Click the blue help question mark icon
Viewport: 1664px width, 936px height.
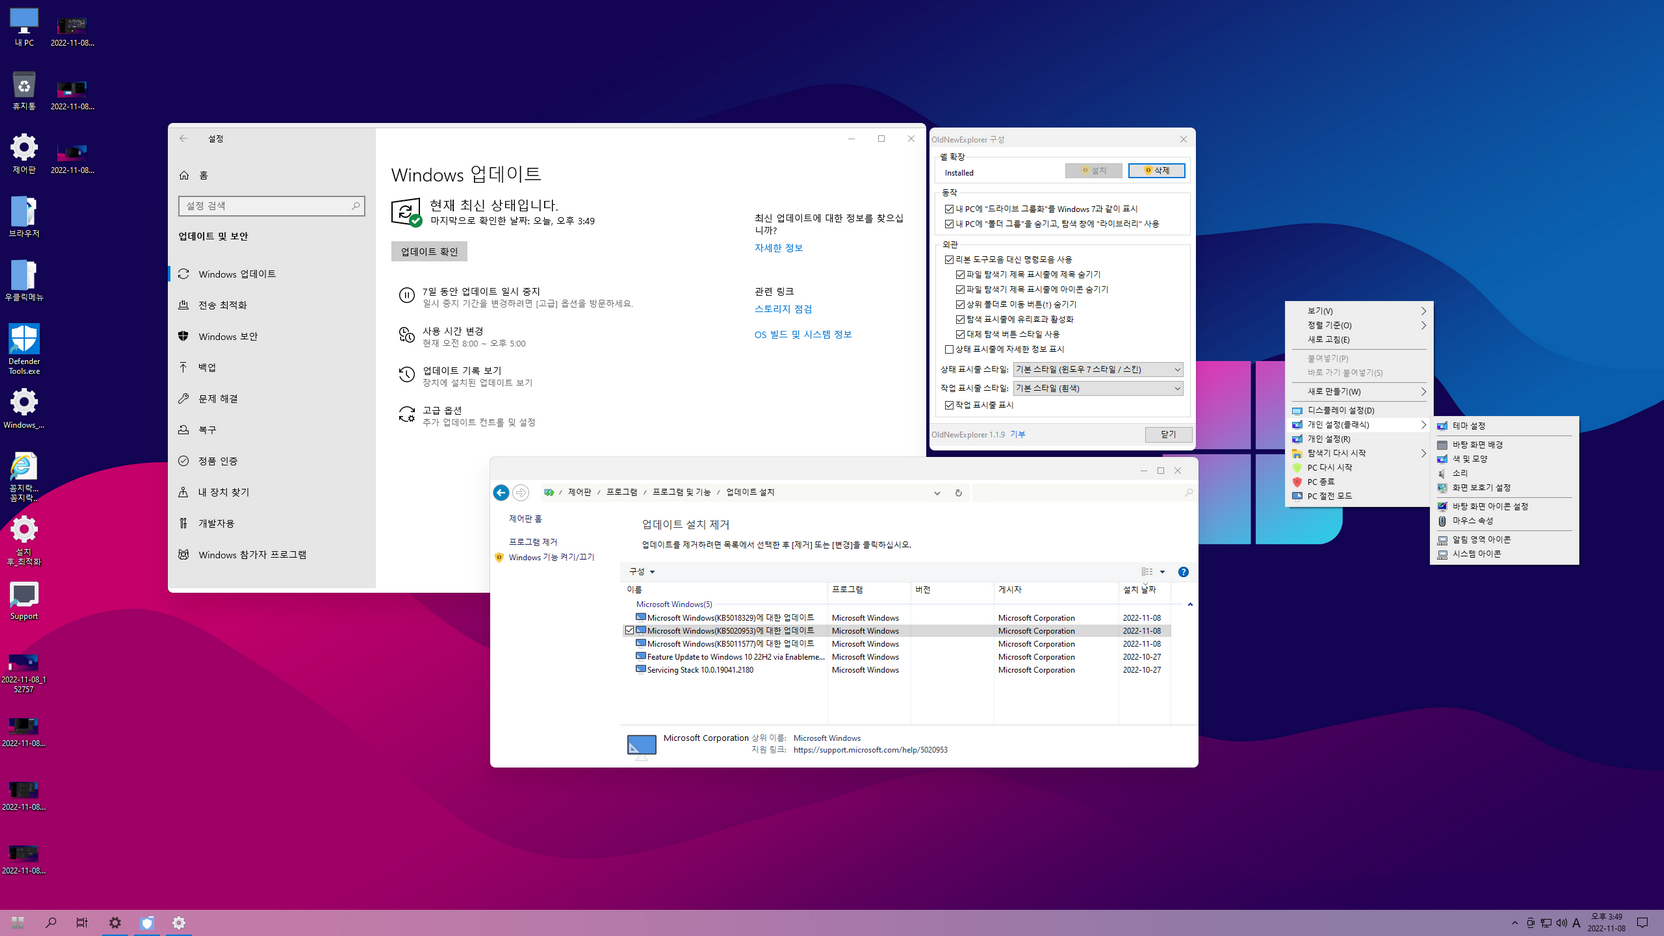point(1183,572)
